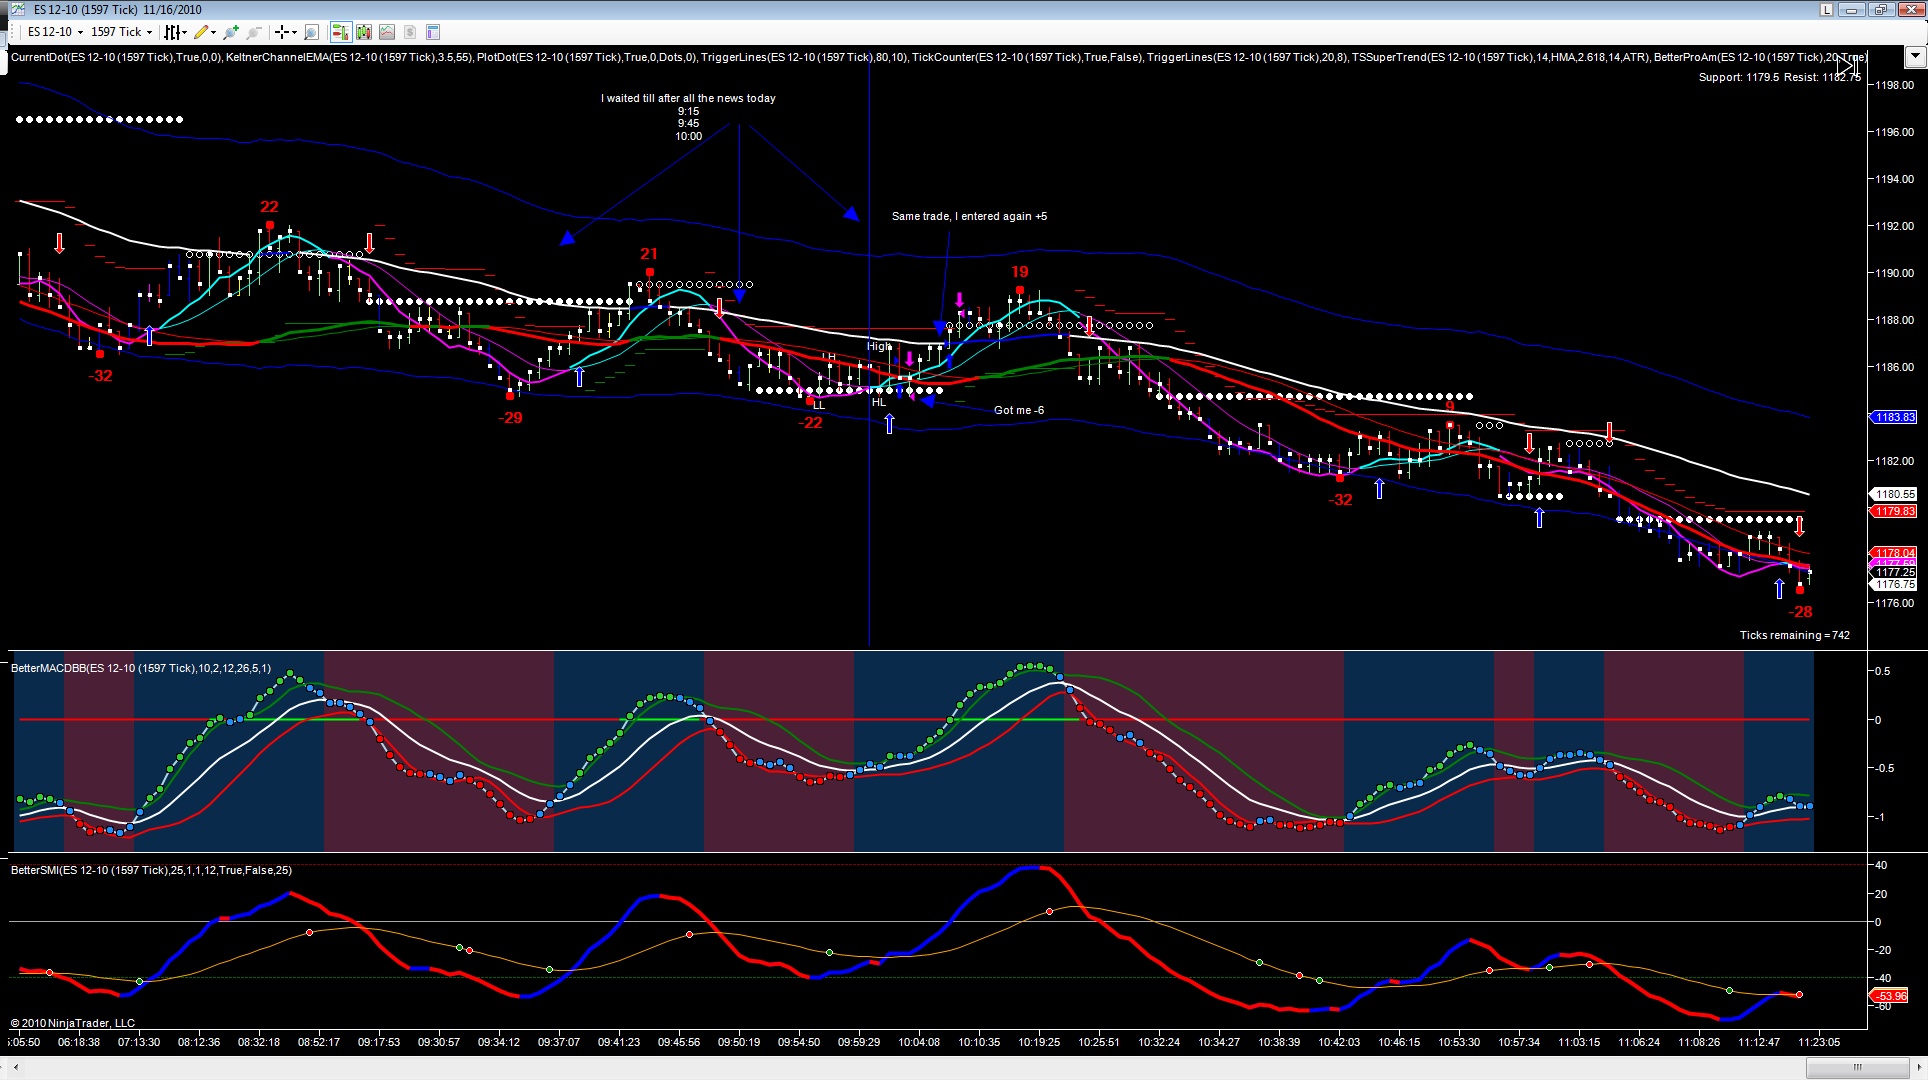Expand the drawing tools dropdown arrow
Viewport: 1928px width, 1080px height.
click(213, 32)
